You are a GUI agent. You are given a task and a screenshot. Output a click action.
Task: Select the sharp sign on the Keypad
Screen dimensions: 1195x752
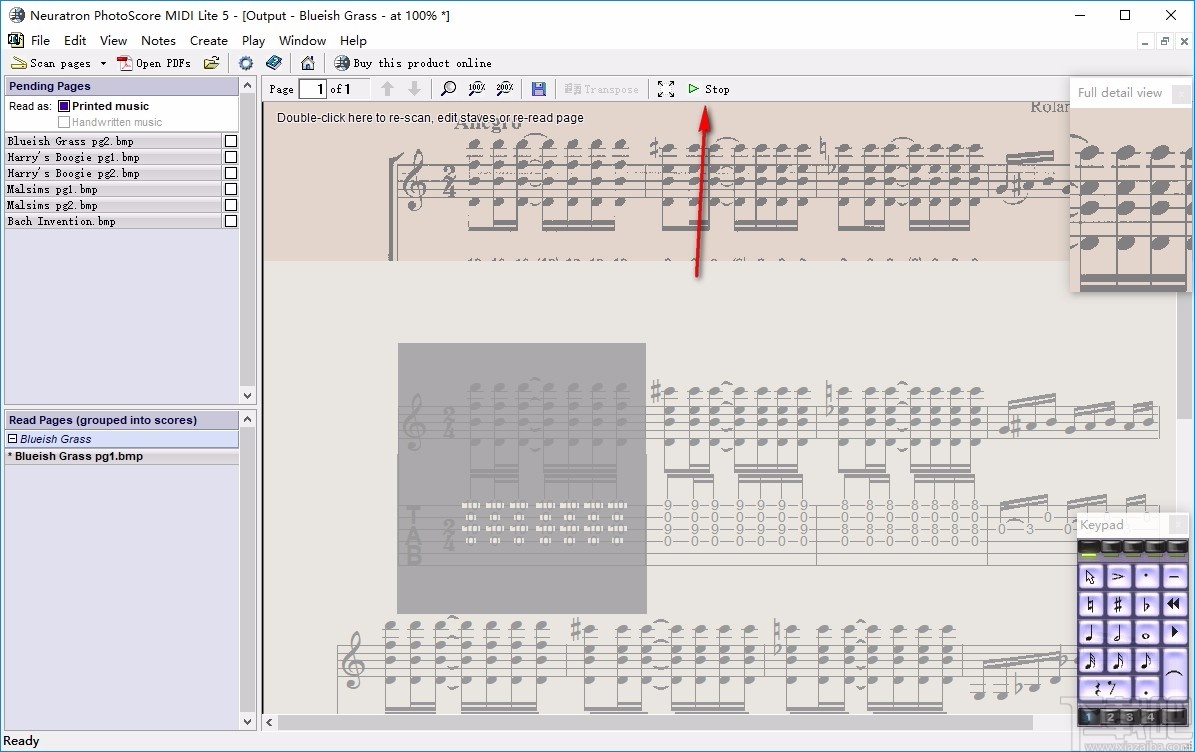(x=1119, y=604)
